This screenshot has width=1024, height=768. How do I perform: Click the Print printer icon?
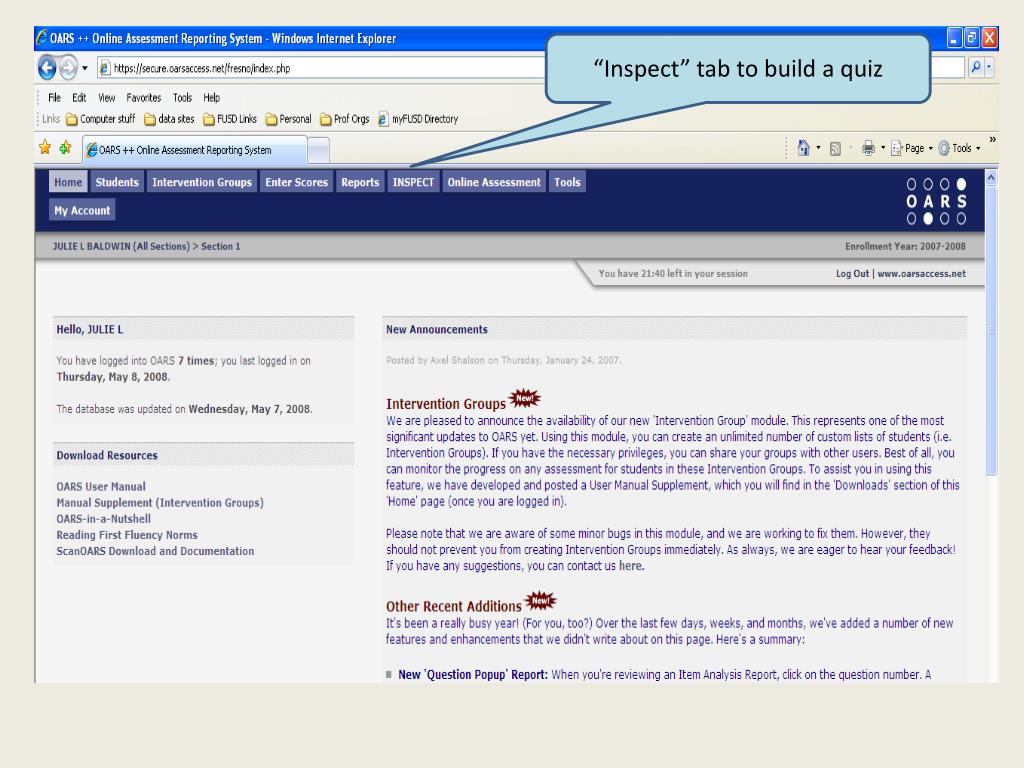pyautogui.click(x=868, y=148)
